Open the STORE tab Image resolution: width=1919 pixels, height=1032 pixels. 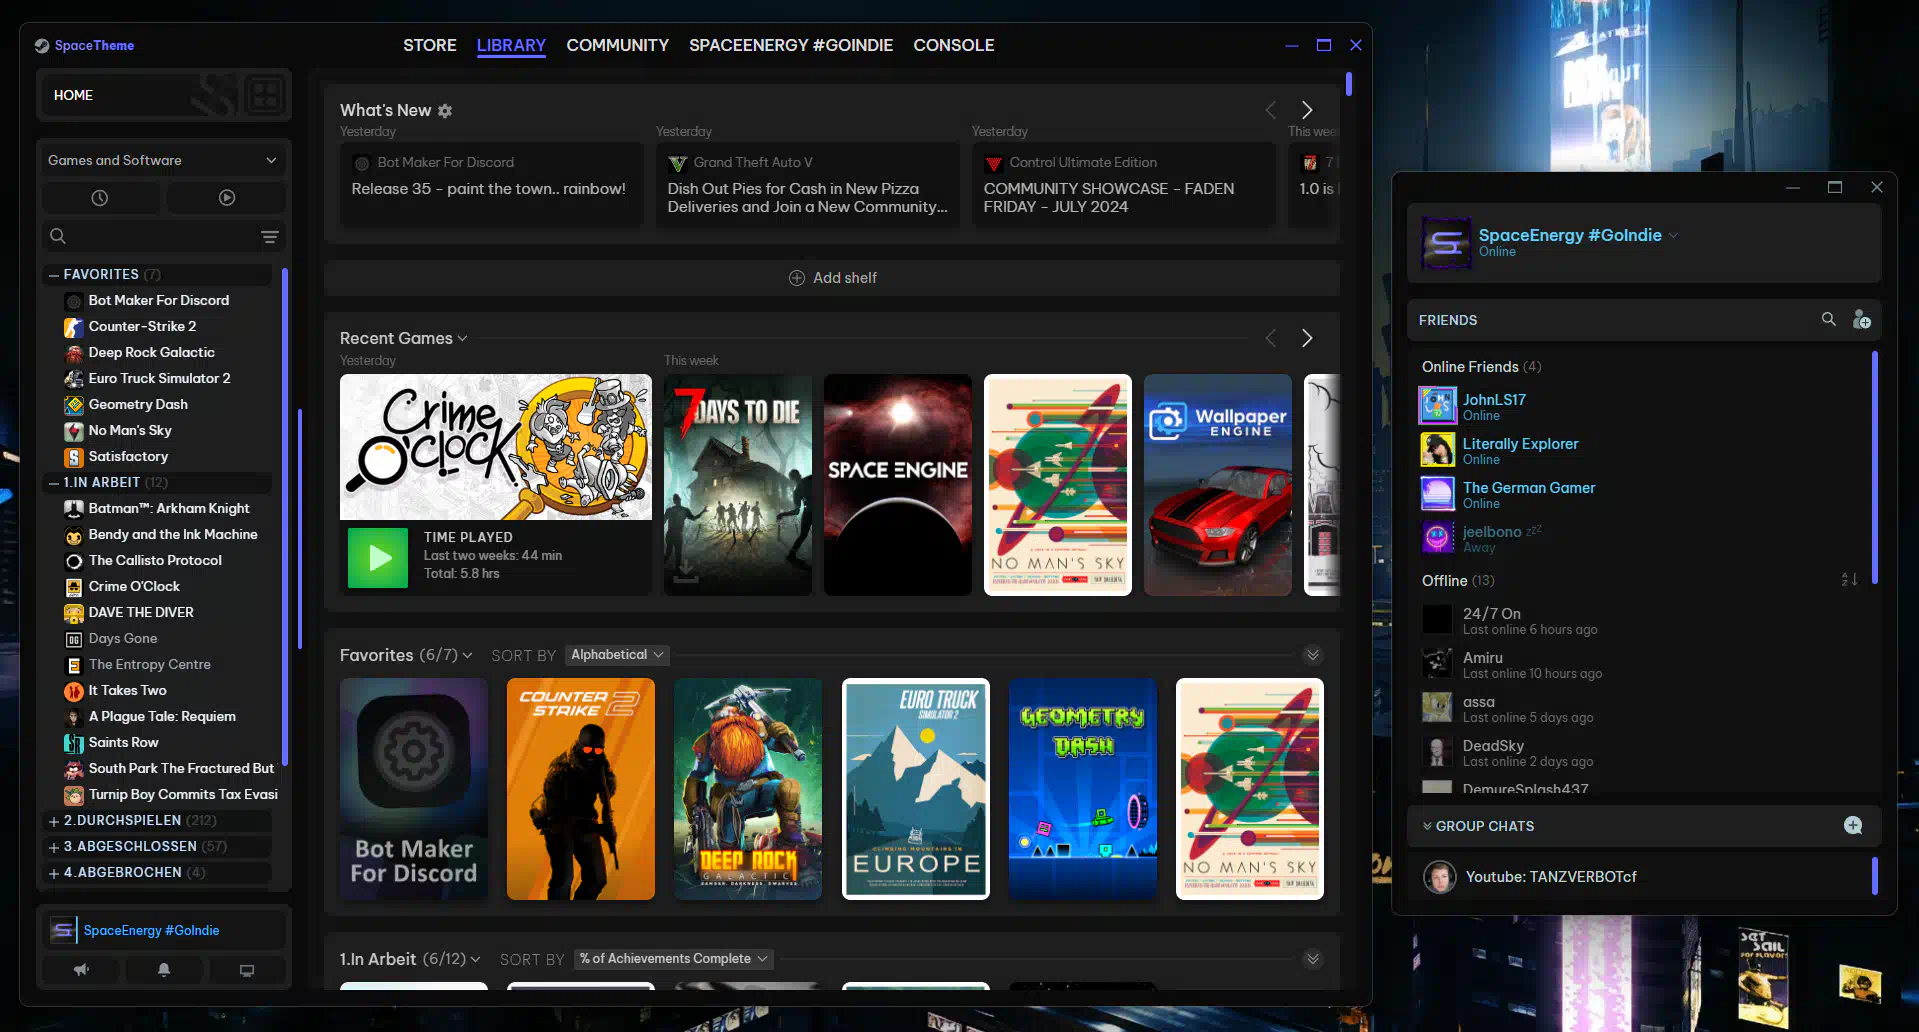click(x=430, y=45)
